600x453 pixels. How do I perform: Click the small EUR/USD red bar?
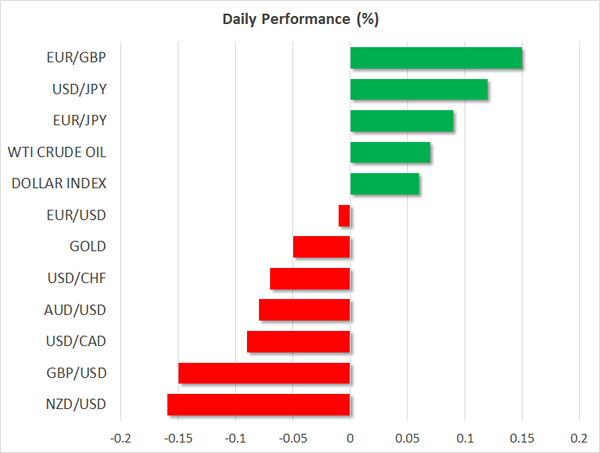coord(345,215)
